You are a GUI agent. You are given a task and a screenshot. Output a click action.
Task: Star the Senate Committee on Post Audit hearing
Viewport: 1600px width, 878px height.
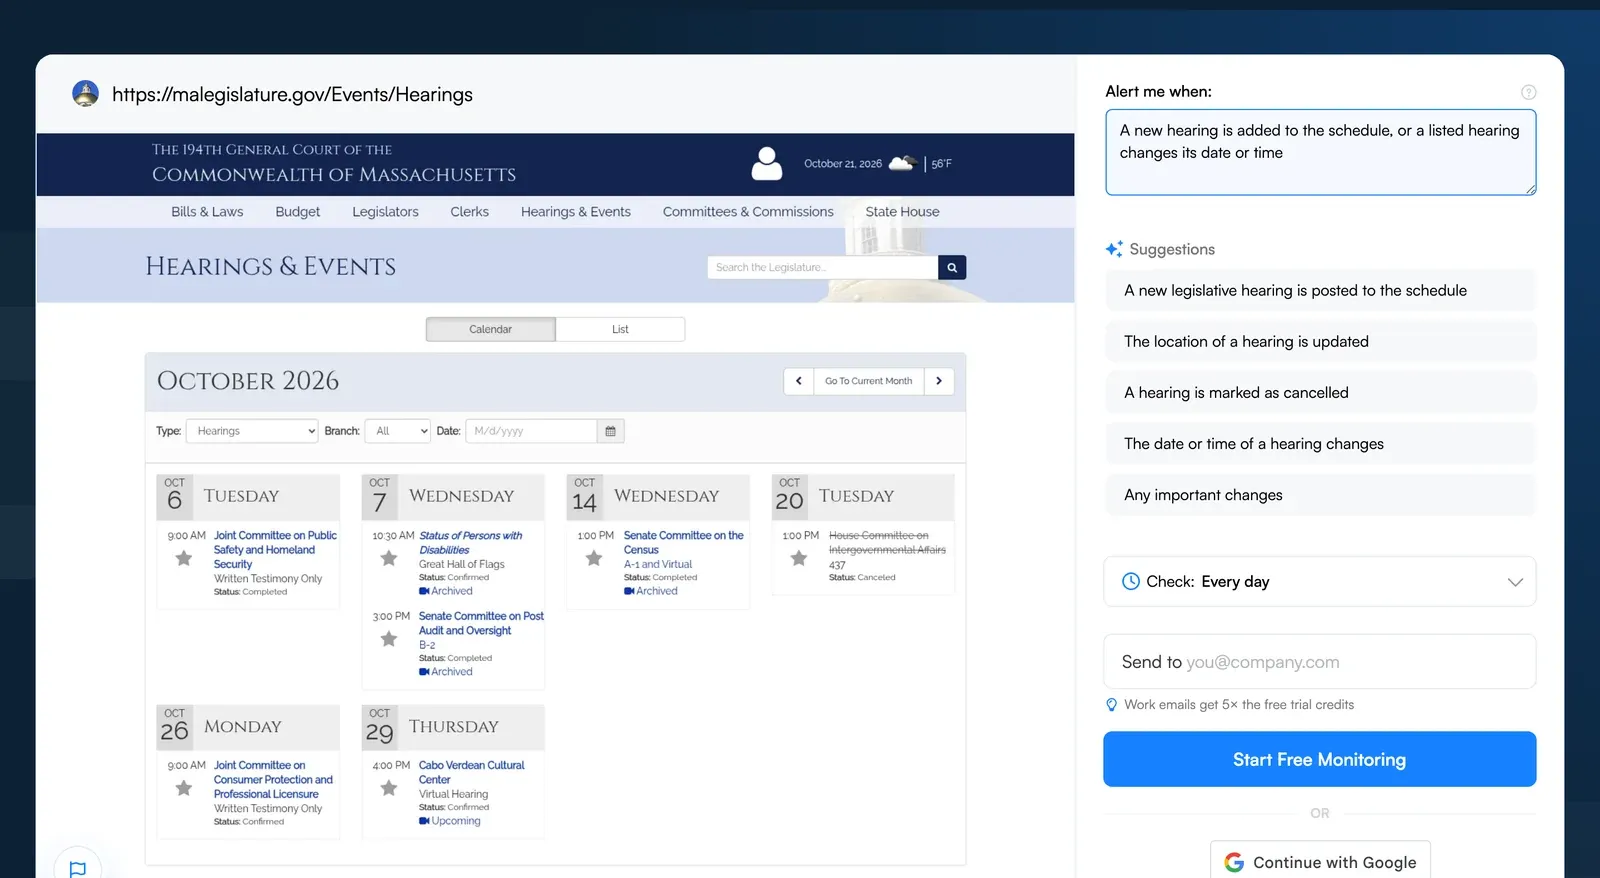pyautogui.click(x=389, y=638)
